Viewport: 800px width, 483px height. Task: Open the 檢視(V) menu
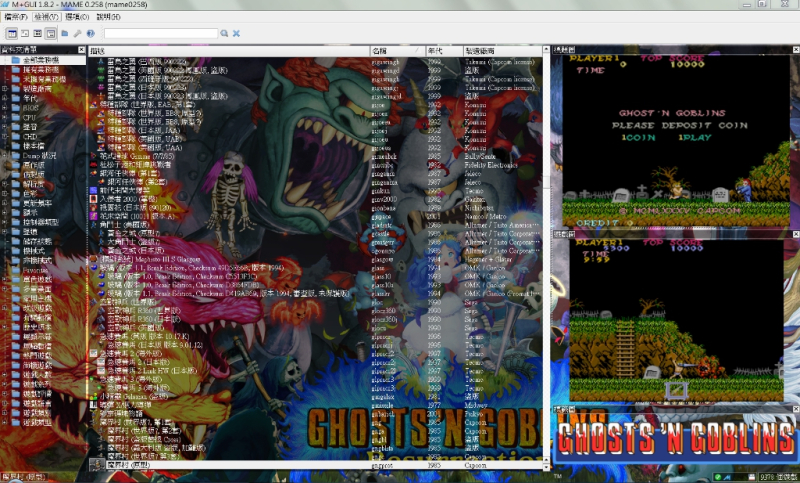click(x=47, y=17)
